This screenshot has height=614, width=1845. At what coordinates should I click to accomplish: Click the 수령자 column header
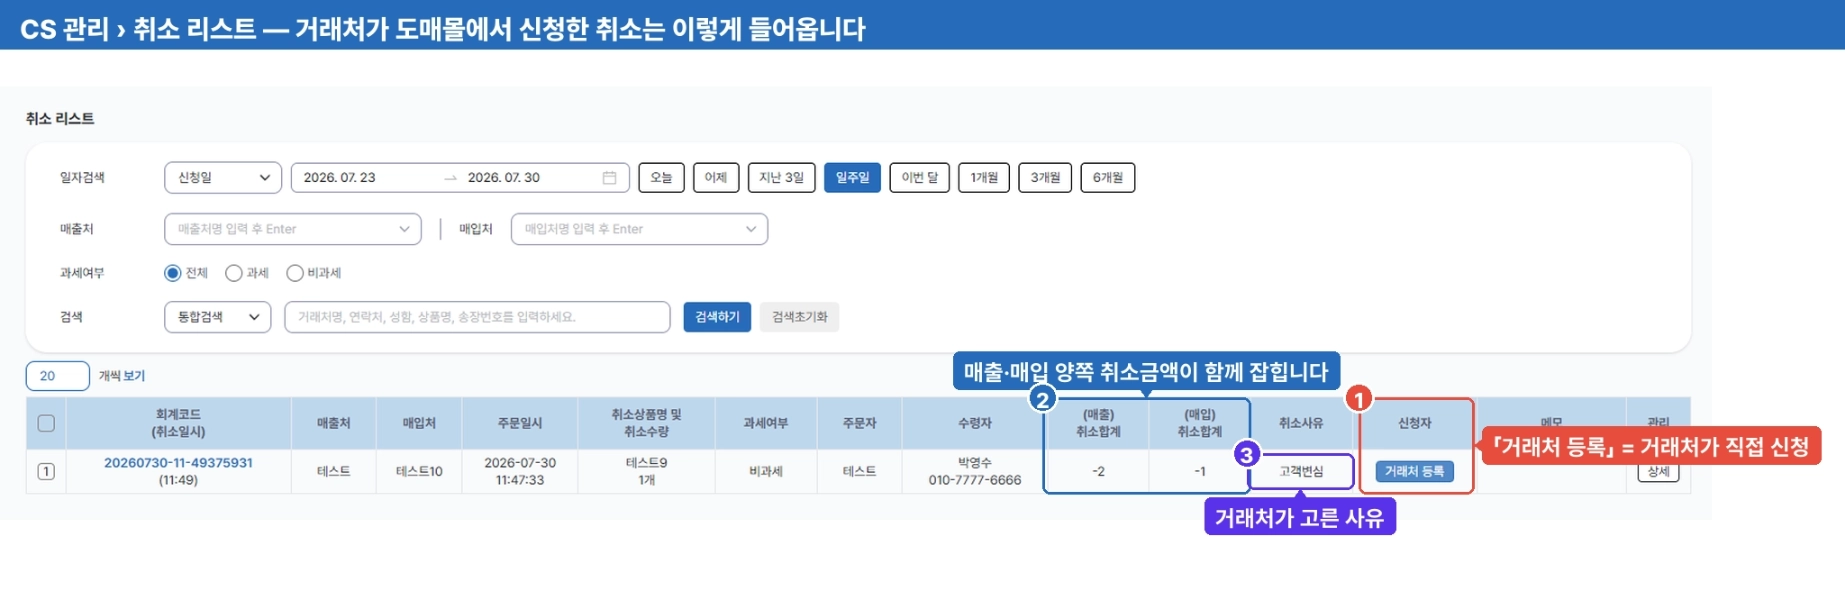click(x=975, y=423)
